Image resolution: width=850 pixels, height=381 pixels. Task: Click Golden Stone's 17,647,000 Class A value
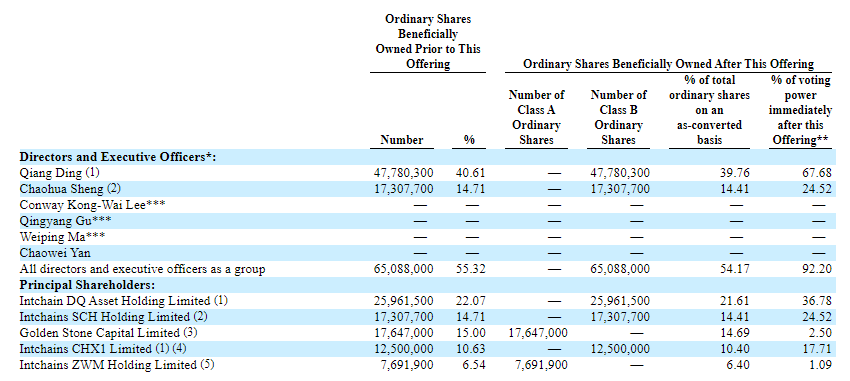pyautogui.click(x=538, y=333)
